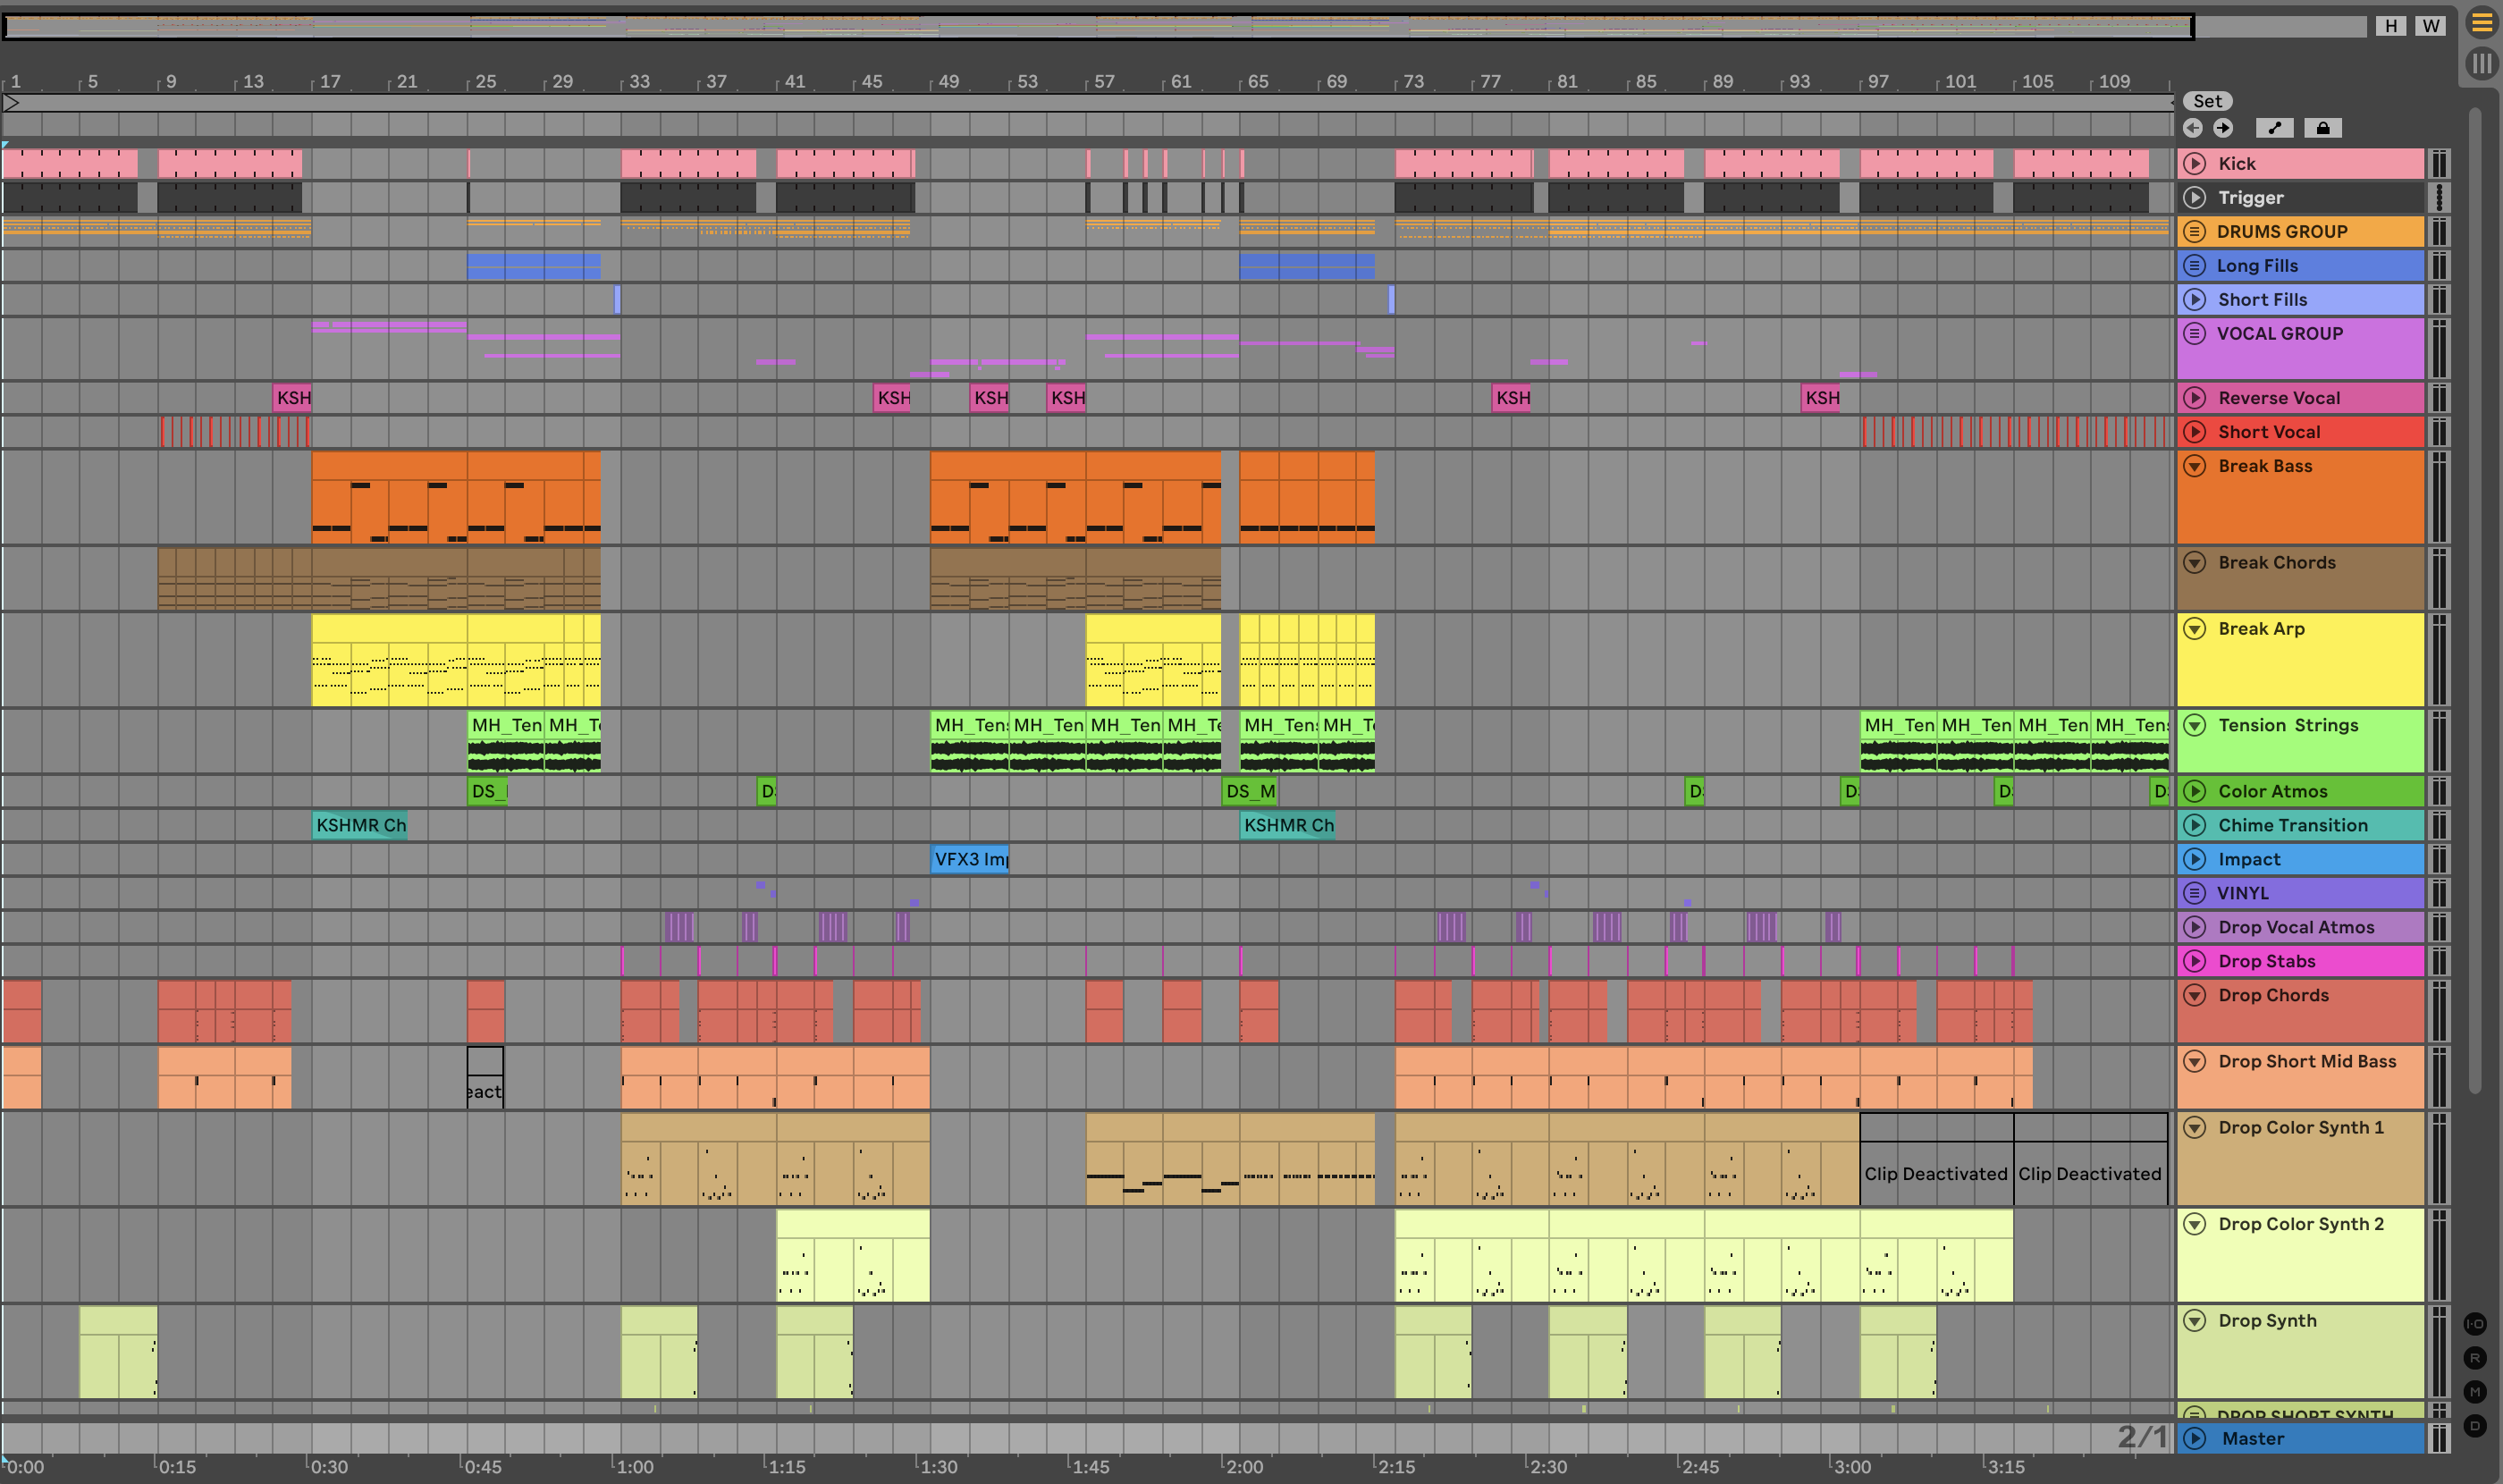Switch to Session View selector icon
The width and height of the screenshot is (2503, 1484).
pos(2482,64)
